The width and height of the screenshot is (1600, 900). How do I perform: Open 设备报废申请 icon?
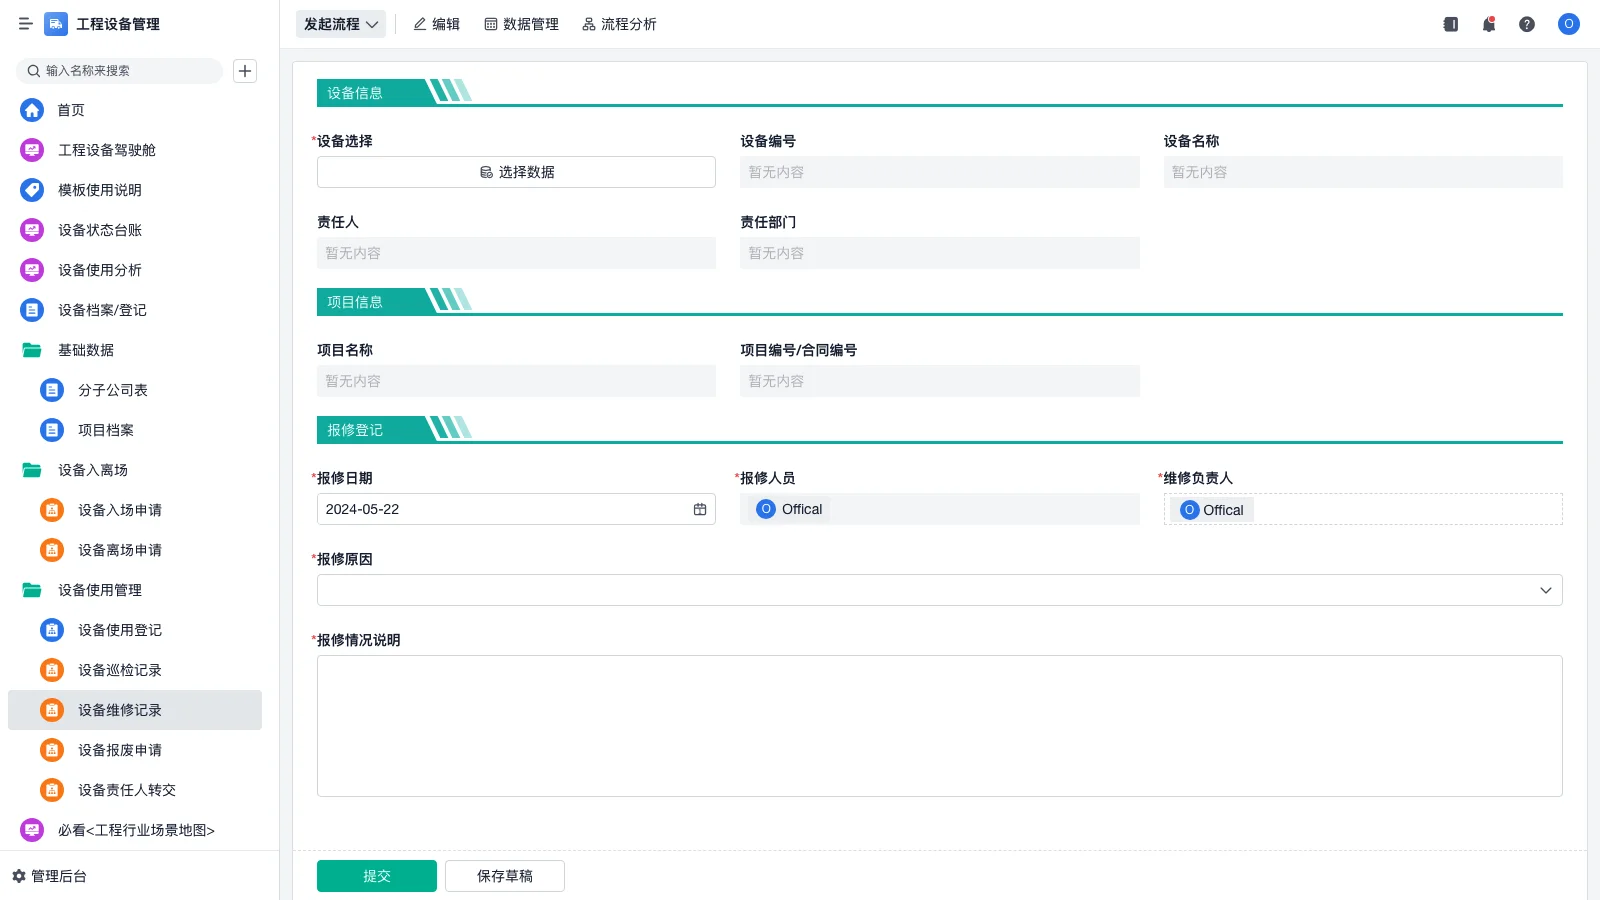pyautogui.click(x=52, y=750)
